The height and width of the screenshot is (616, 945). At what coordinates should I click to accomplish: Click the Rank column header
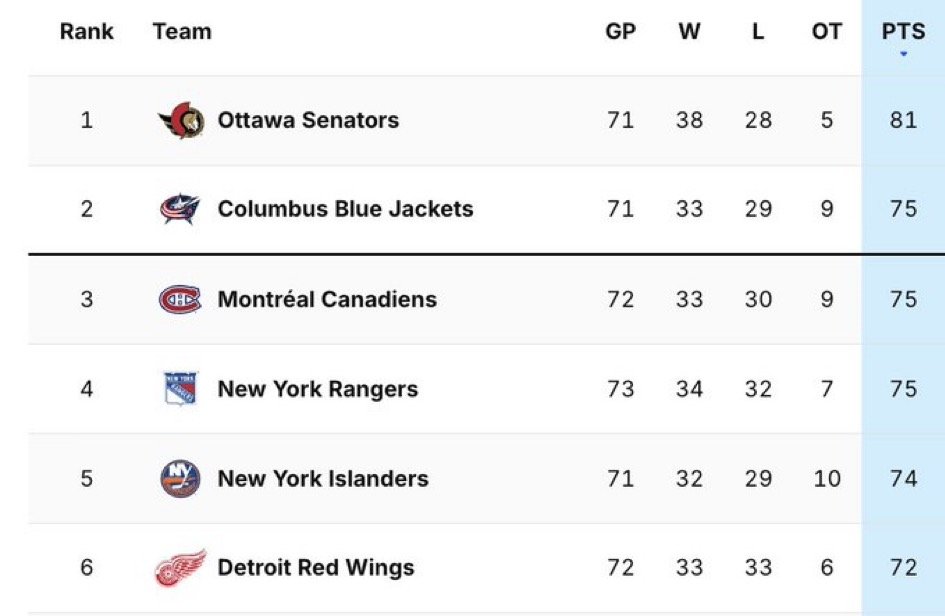(87, 31)
